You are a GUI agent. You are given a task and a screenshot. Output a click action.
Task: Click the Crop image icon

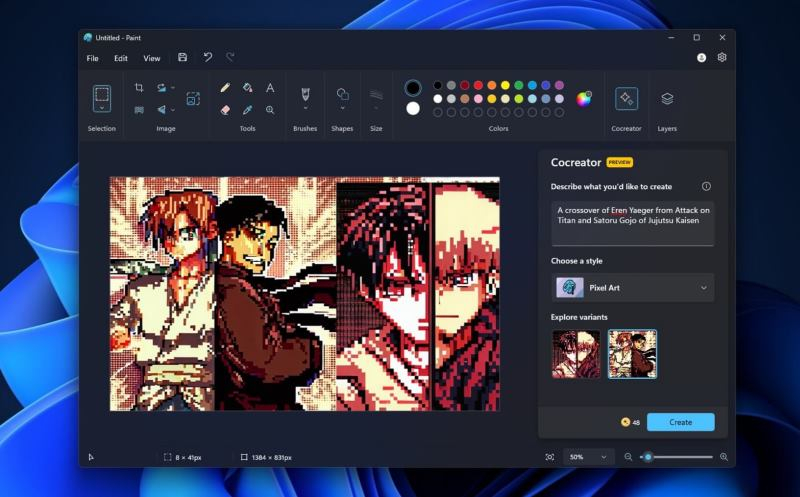click(x=139, y=88)
